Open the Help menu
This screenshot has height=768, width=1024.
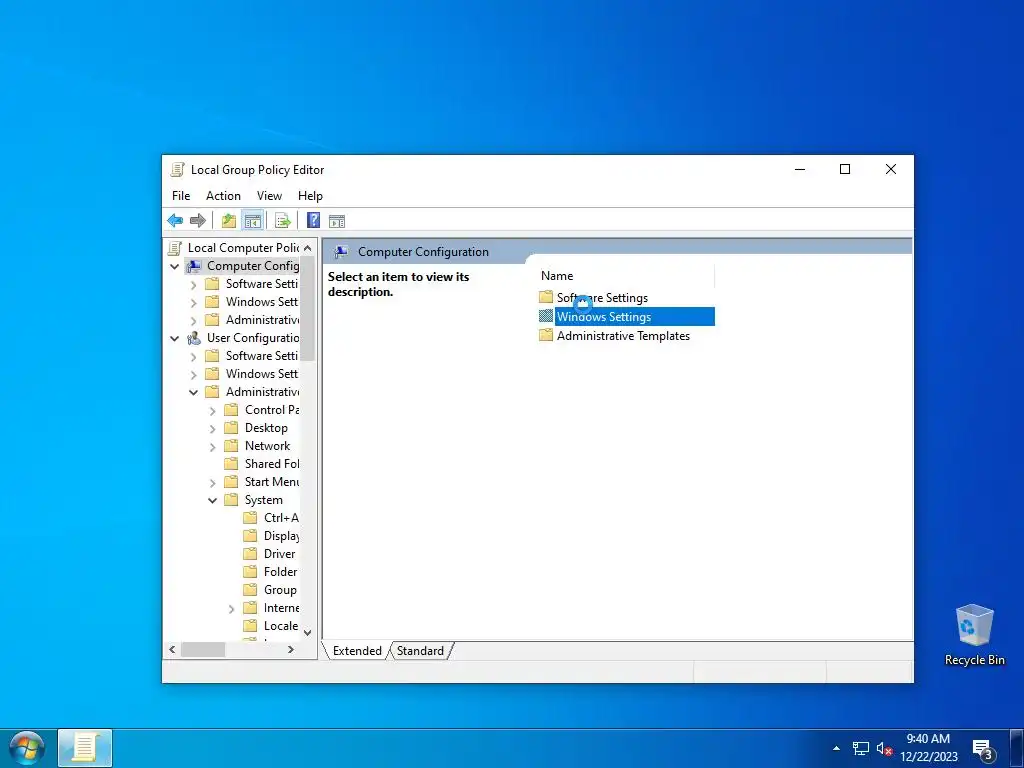point(310,196)
